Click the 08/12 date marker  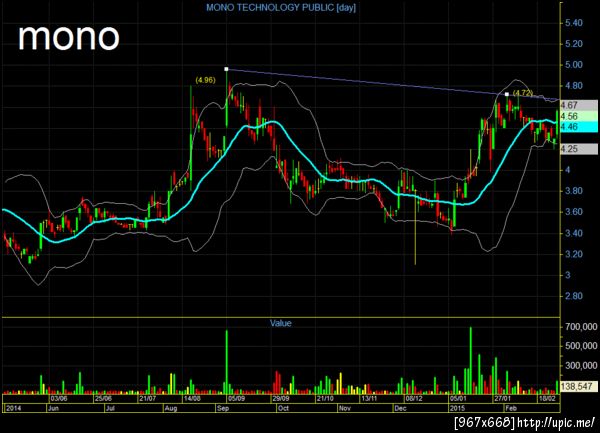coord(414,399)
